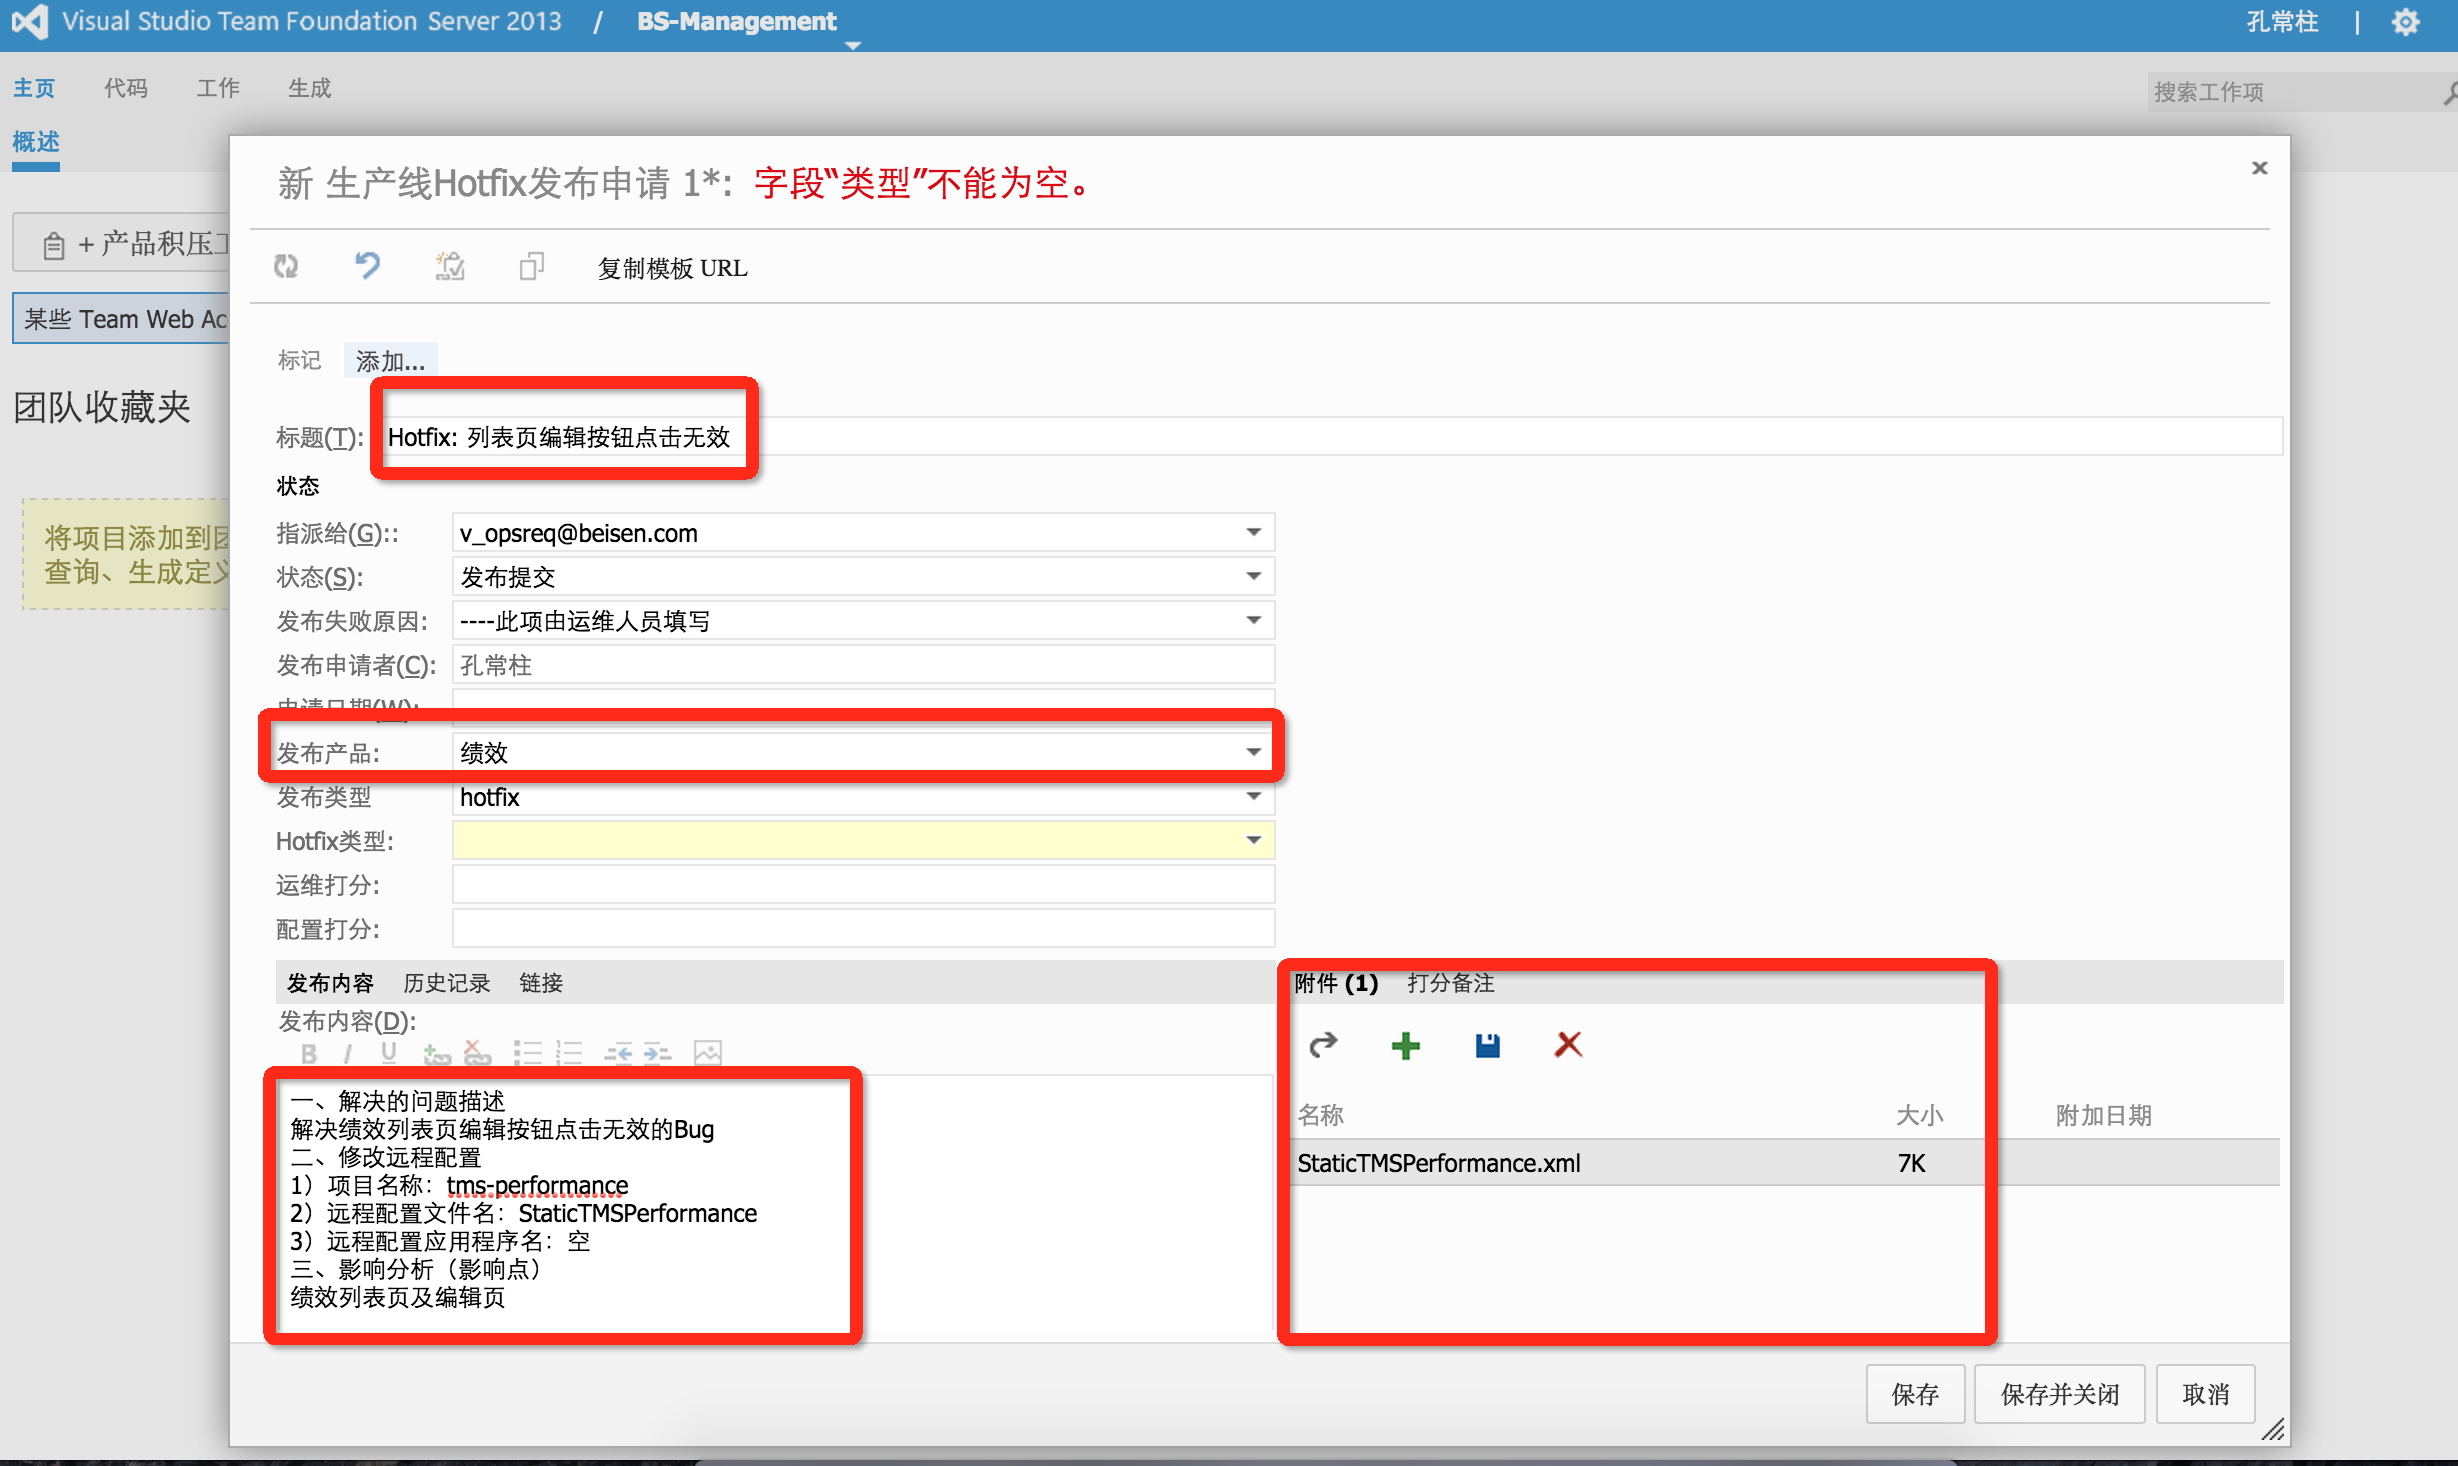Screen dimensions: 2458x1466
Task: Open the 代码 menu in top navigation
Action: [x=126, y=88]
